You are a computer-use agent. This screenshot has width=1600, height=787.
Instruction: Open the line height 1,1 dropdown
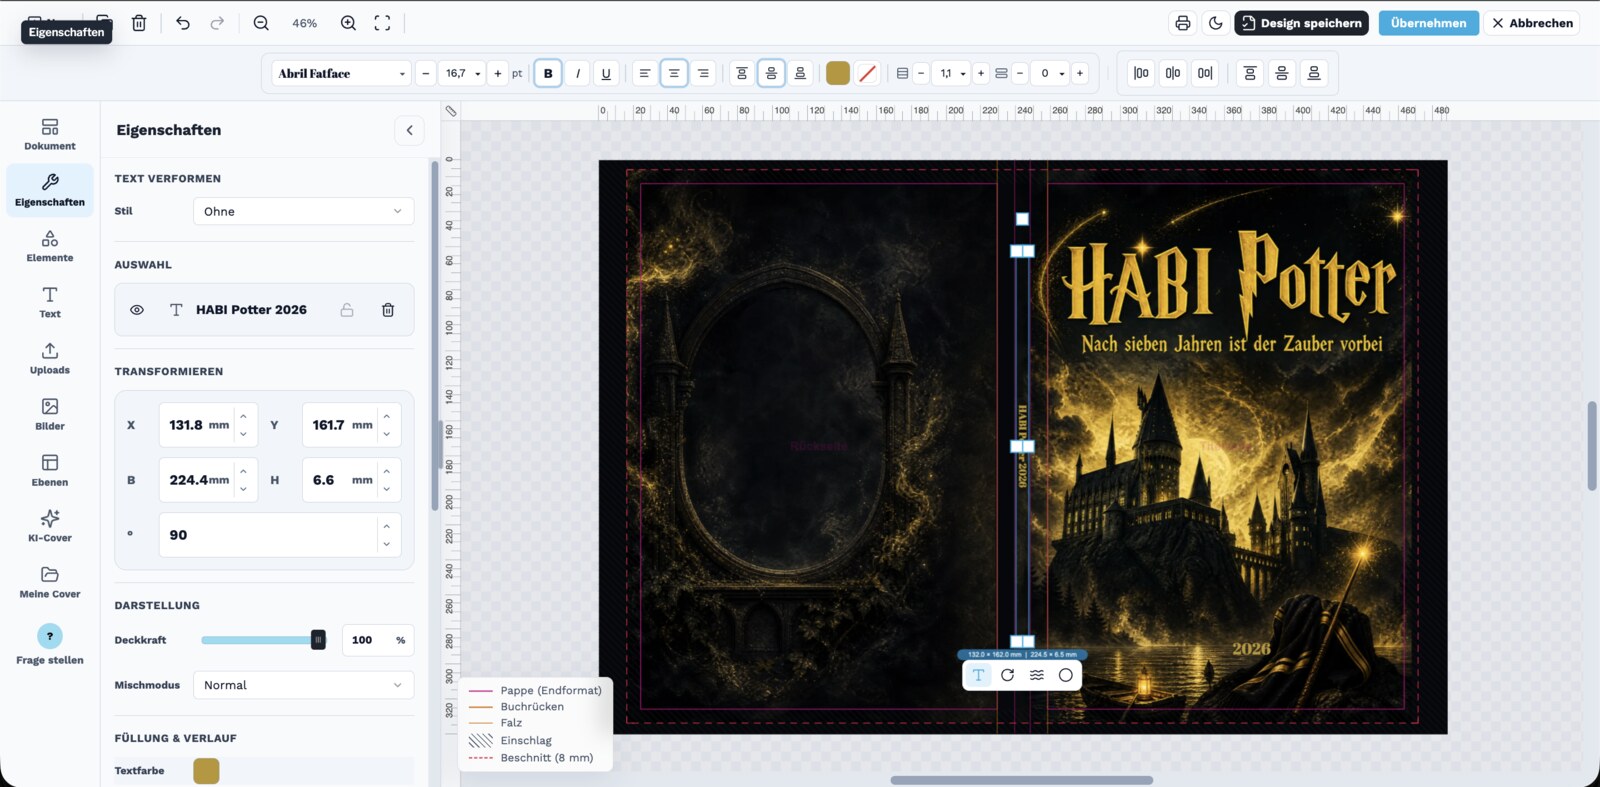tap(950, 73)
